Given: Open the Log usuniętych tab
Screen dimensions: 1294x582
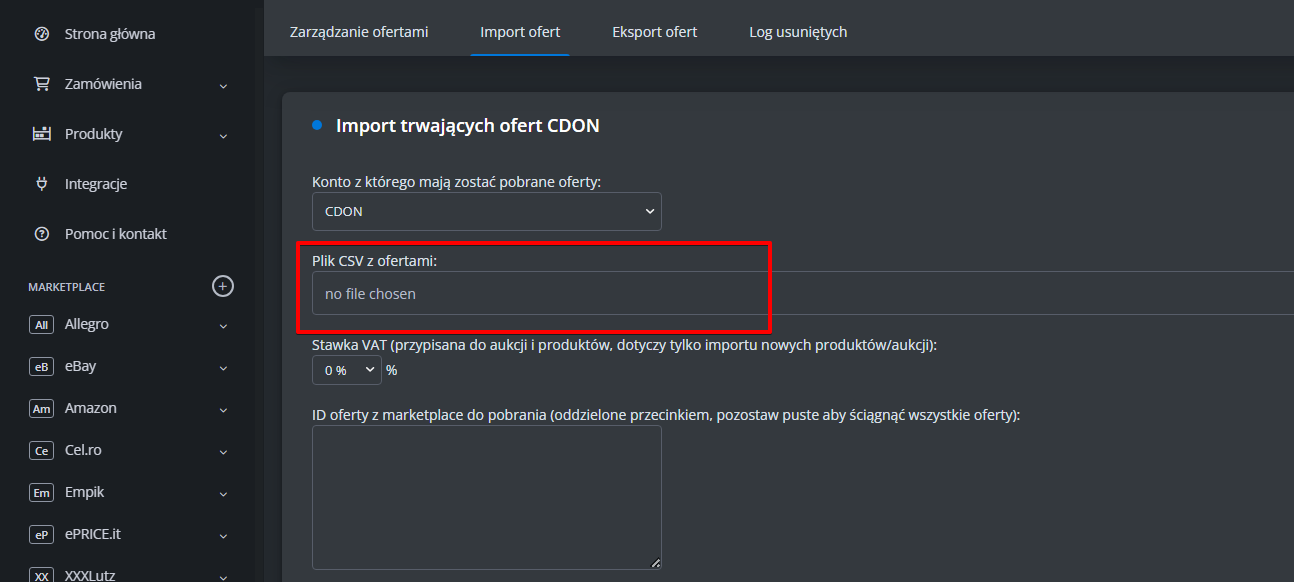Looking at the screenshot, I should point(798,32).
